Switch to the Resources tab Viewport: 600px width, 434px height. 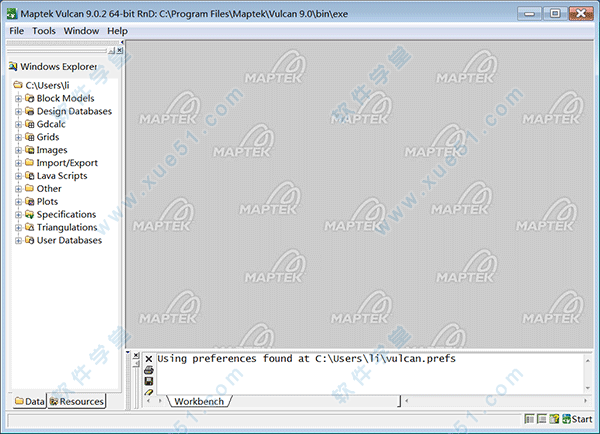pyautogui.click(x=77, y=401)
